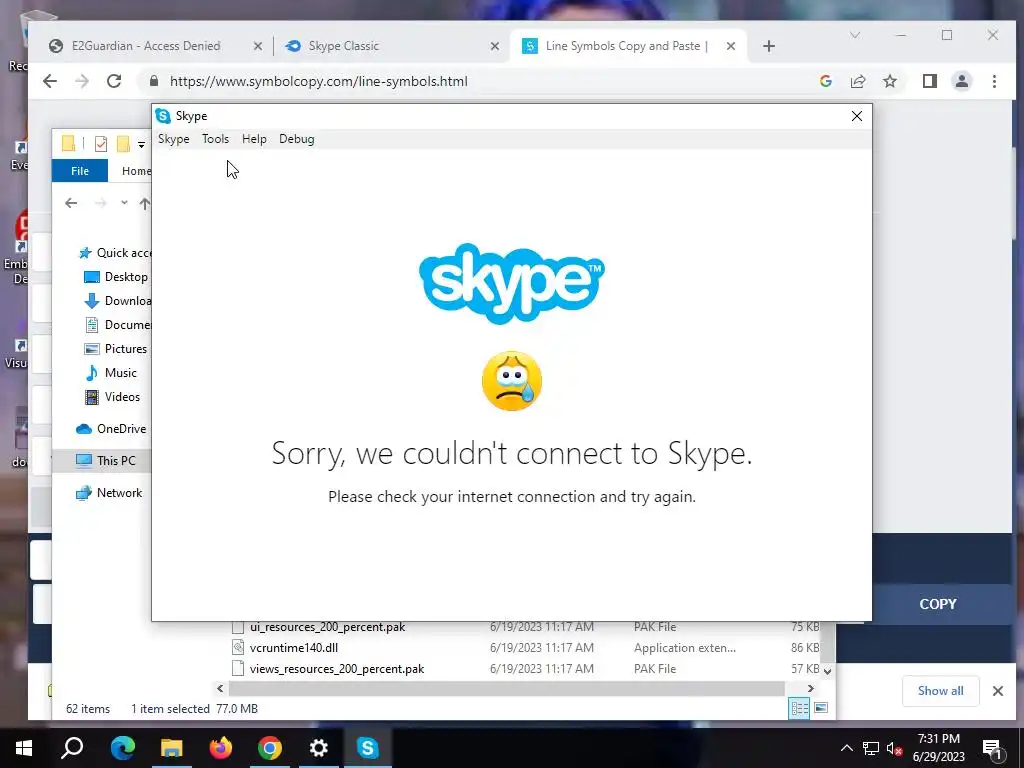Open Windows taskbar search
The image size is (1024, 768).
(72, 748)
